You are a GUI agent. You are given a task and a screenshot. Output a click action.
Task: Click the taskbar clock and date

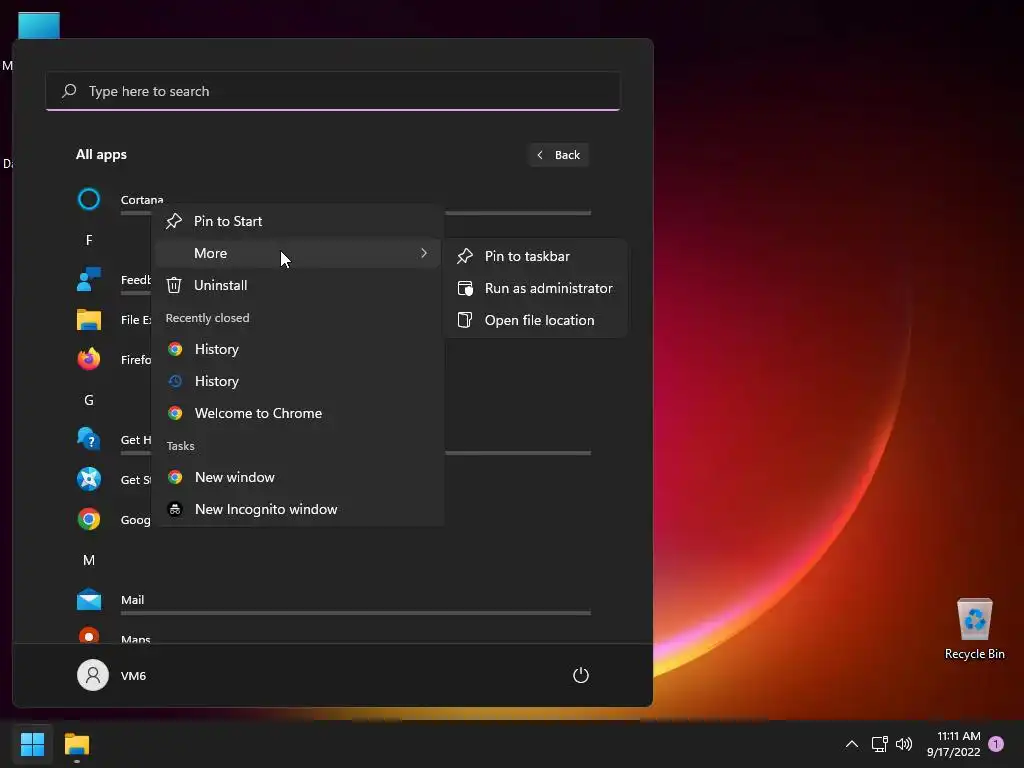pyautogui.click(x=953, y=744)
